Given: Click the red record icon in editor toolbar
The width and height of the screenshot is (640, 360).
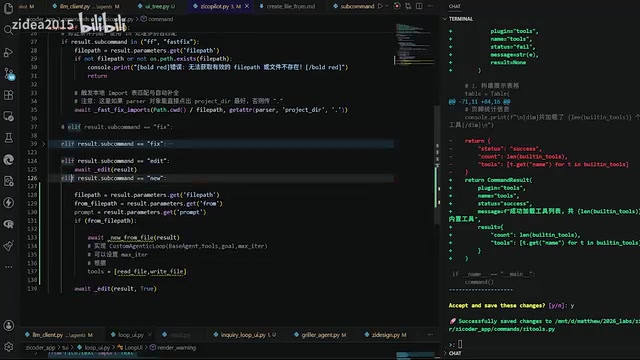Looking at the screenshot, I should click(397, 6).
